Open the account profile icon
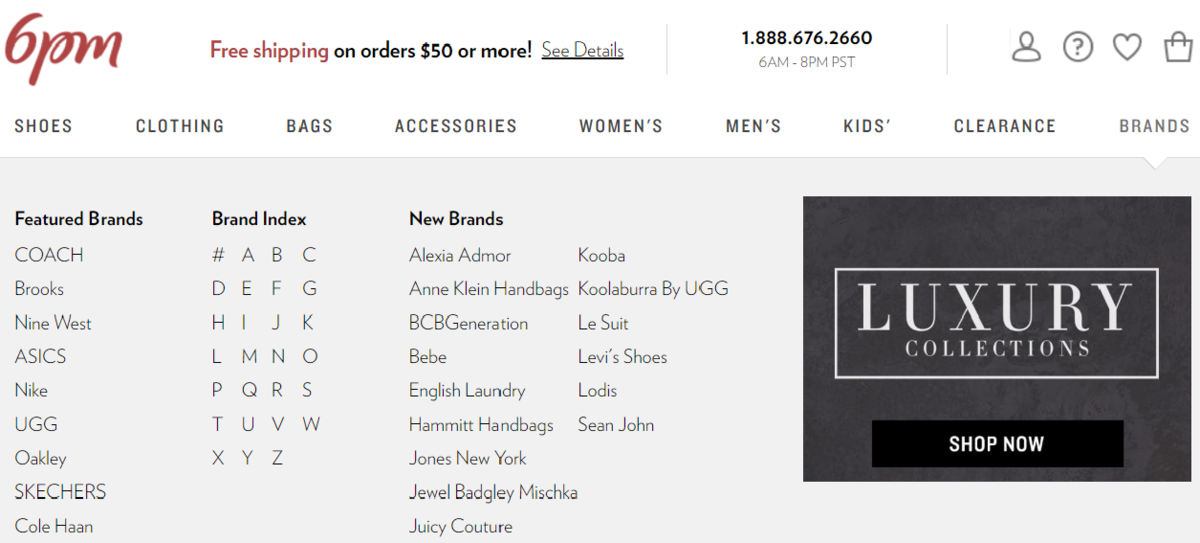The width and height of the screenshot is (1200, 543). click(x=1026, y=47)
